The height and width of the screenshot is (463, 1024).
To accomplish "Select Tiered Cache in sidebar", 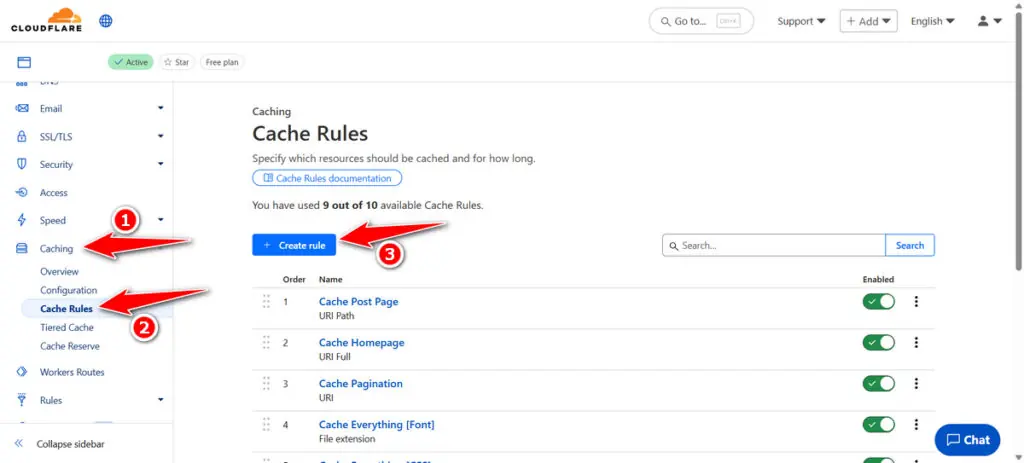I will pyautogui.click(x=67, y=327).
